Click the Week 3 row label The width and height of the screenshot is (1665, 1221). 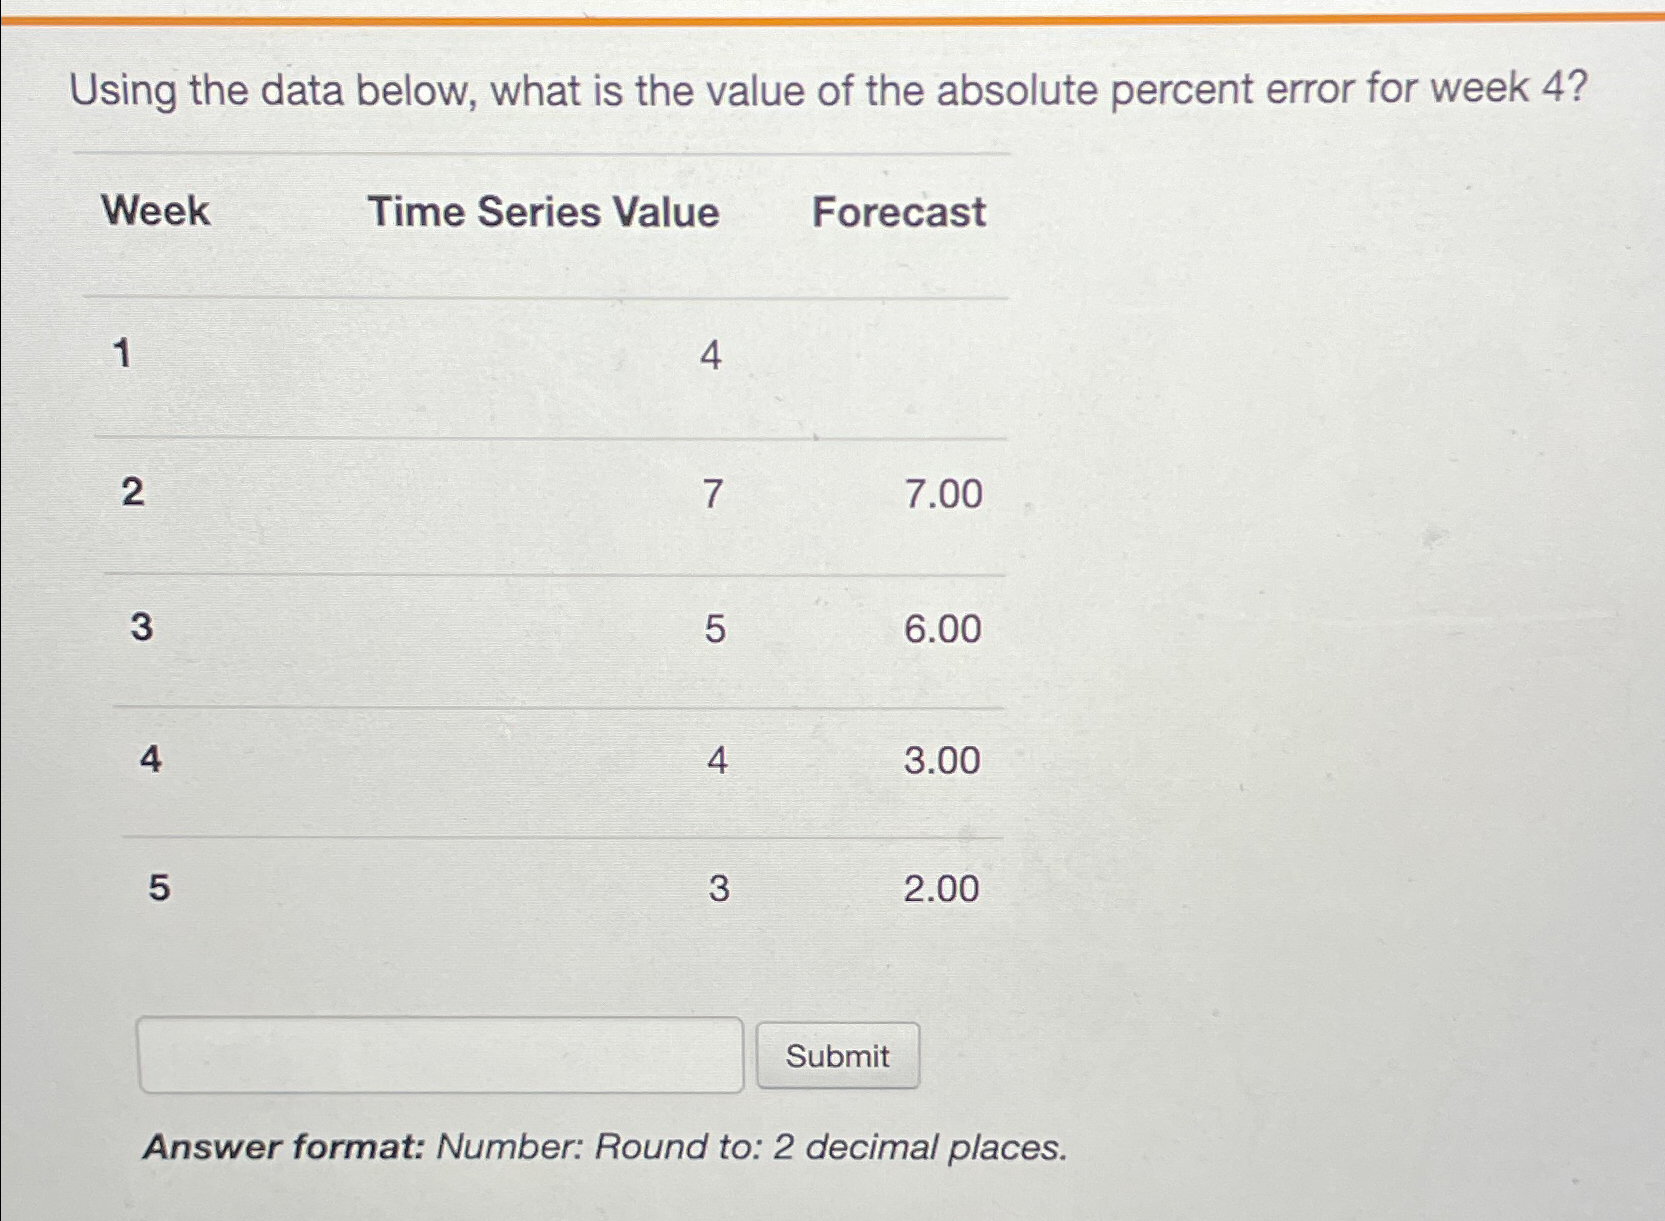point(142,627)
